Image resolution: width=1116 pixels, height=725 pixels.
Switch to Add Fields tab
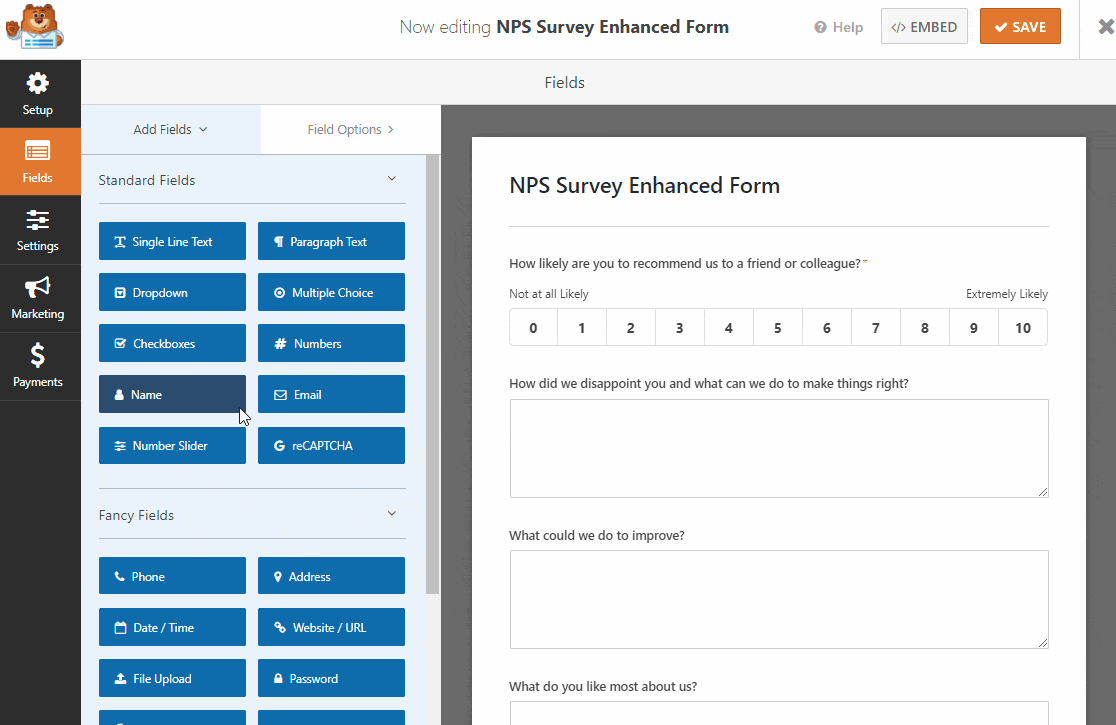(x=171, y=129)
